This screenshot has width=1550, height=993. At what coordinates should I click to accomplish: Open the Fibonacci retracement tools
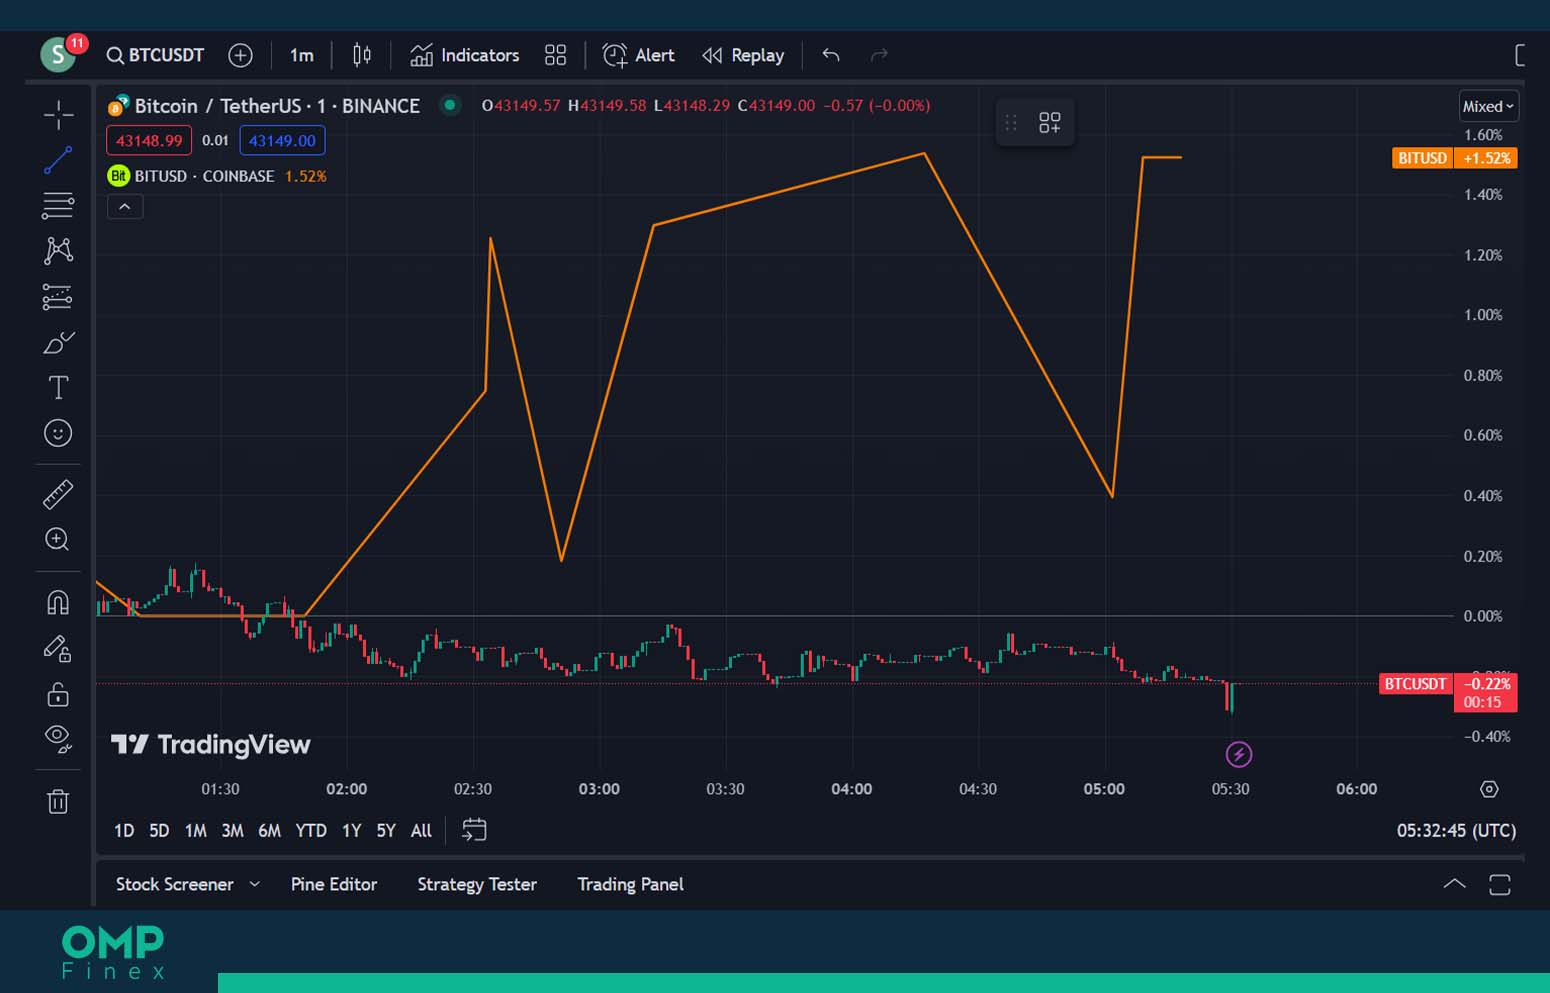point(58,205)
